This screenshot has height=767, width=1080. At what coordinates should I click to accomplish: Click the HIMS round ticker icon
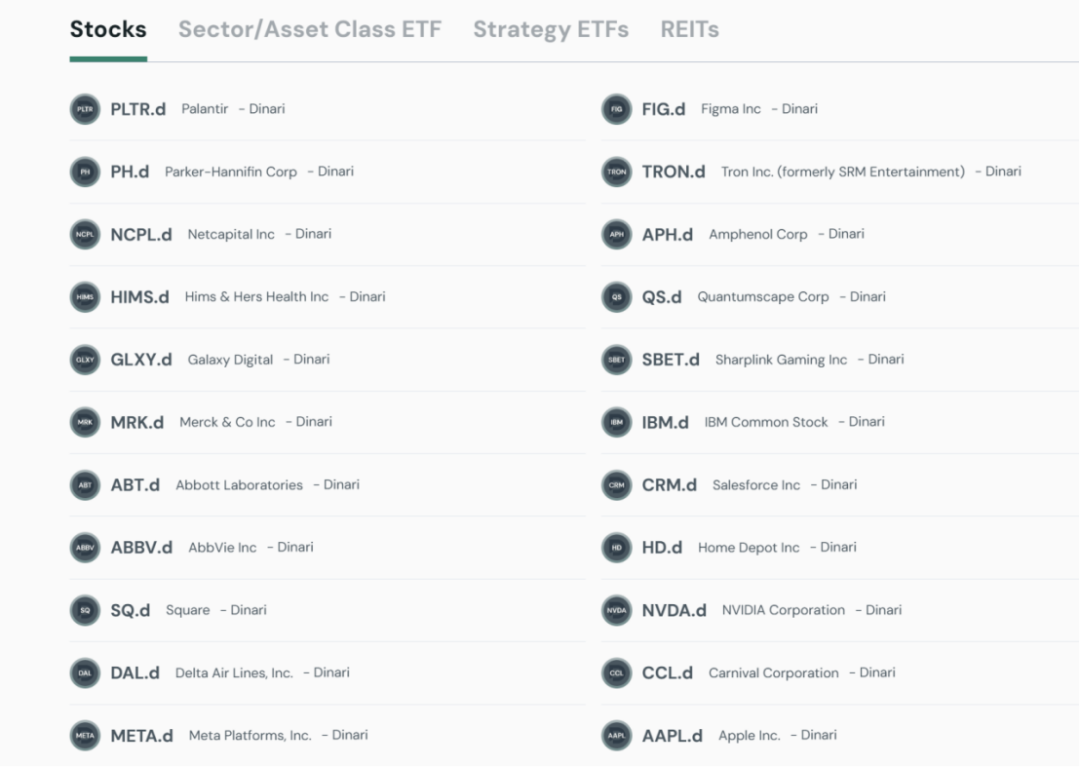[x=85, y=297]
